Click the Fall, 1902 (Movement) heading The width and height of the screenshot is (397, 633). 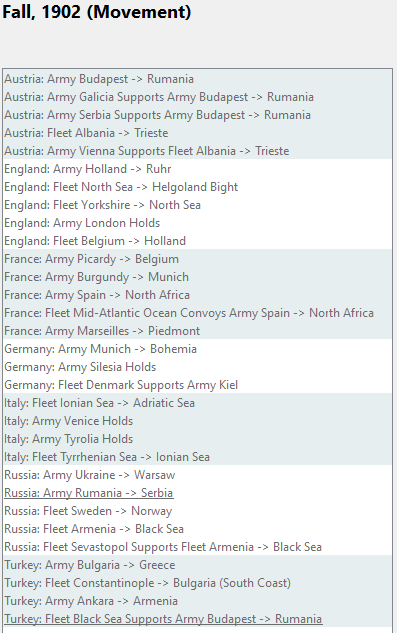click(x=97, y=12)
